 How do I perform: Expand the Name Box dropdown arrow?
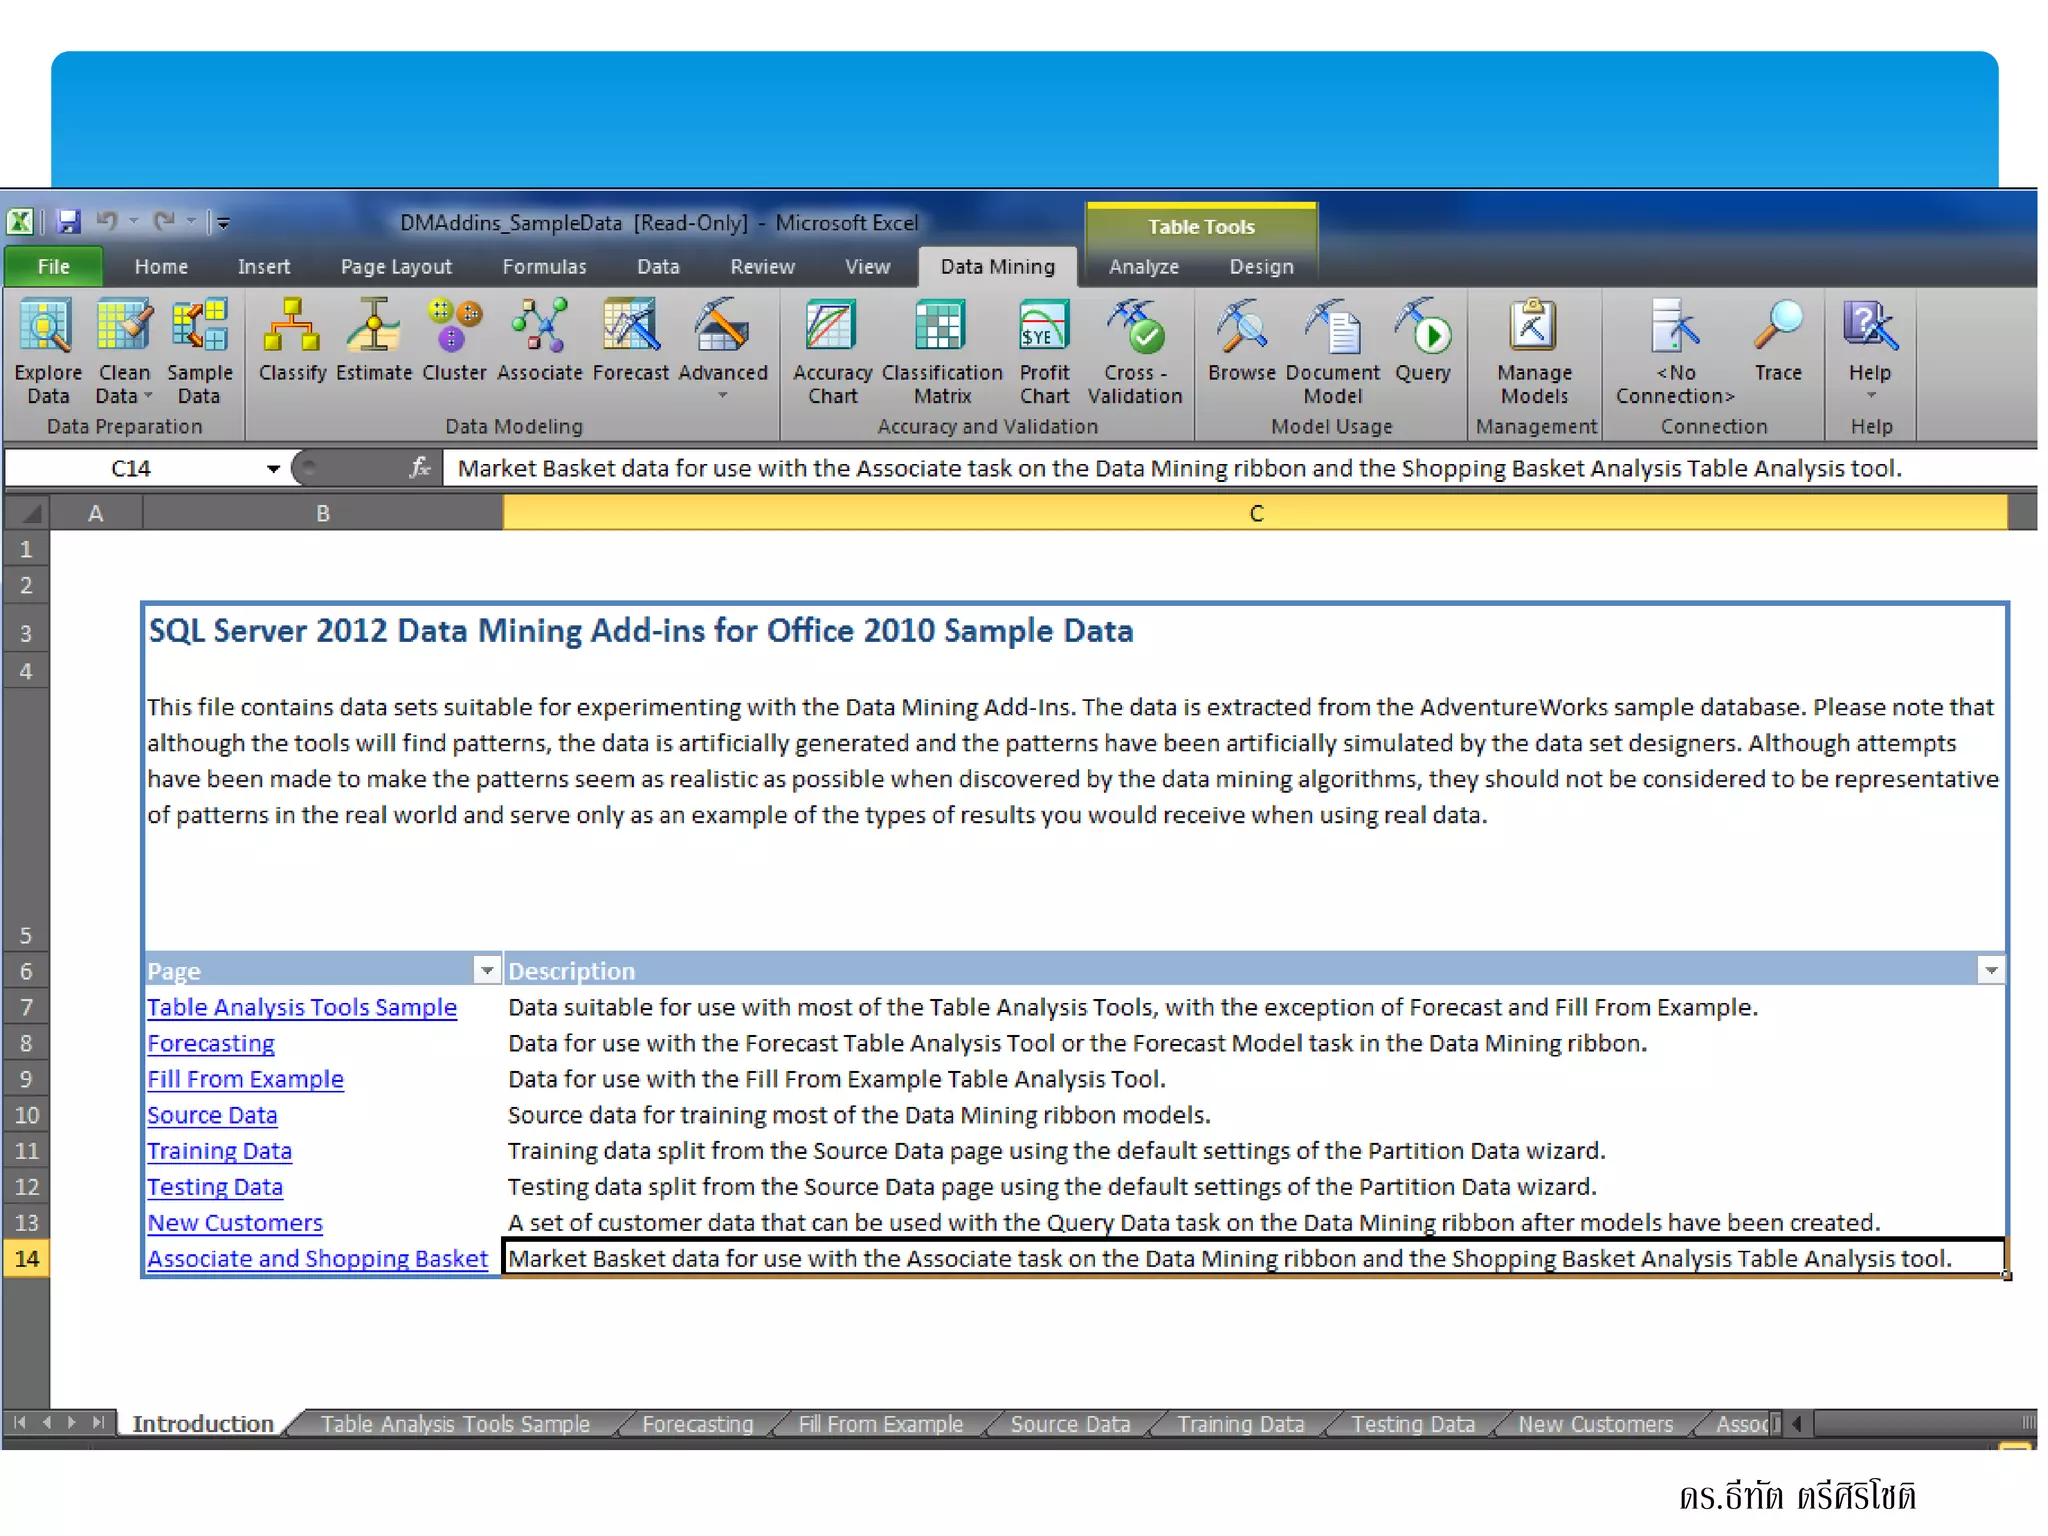(x=272, y=468)
